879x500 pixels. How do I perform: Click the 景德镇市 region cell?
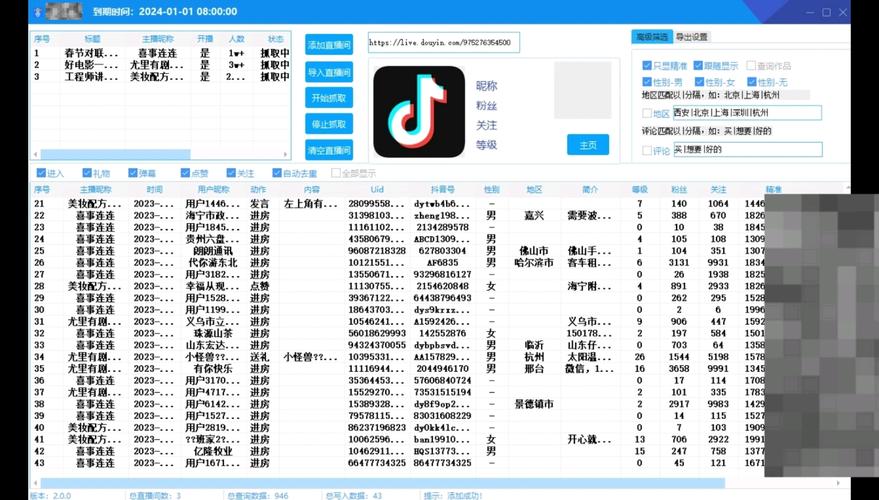(x=534, y=404)
